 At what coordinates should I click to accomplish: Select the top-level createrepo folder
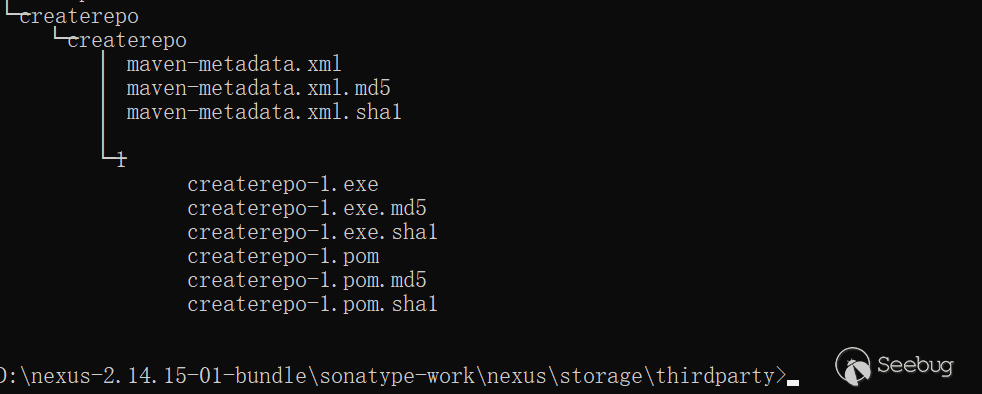click(x=79, y=16)
